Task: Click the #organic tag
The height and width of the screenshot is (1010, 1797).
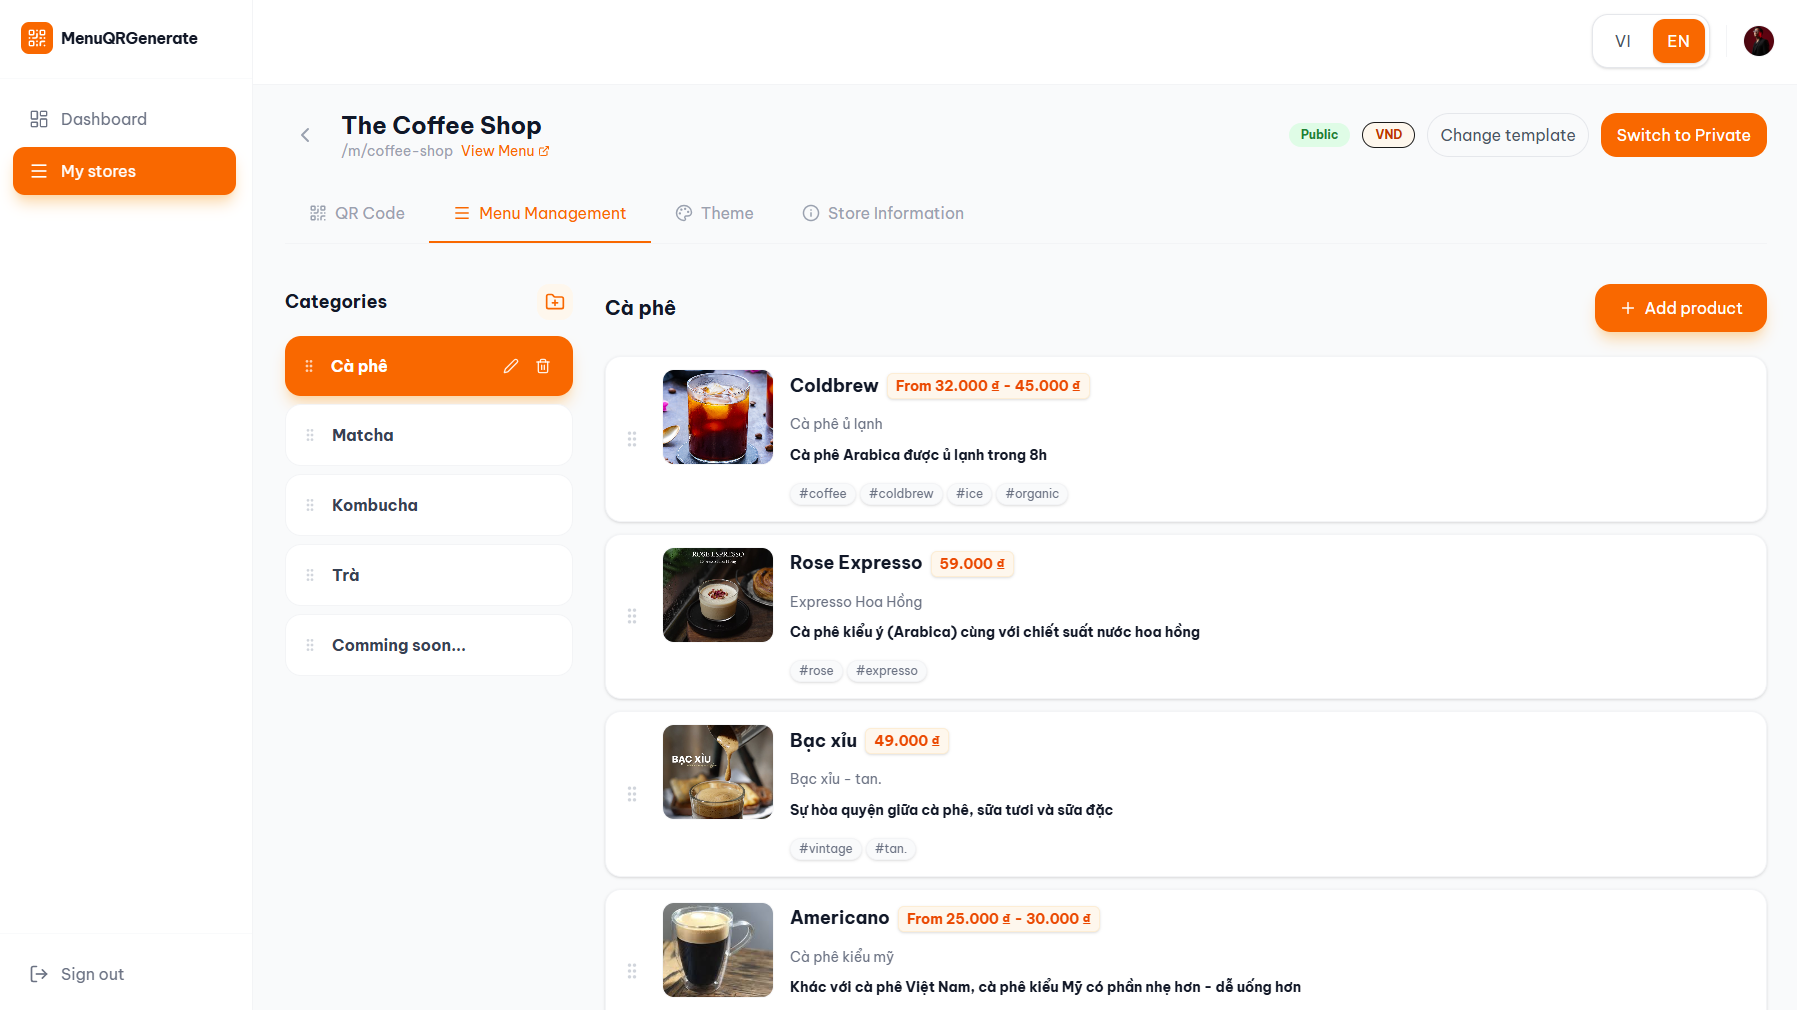Action: pos(1032,494)
